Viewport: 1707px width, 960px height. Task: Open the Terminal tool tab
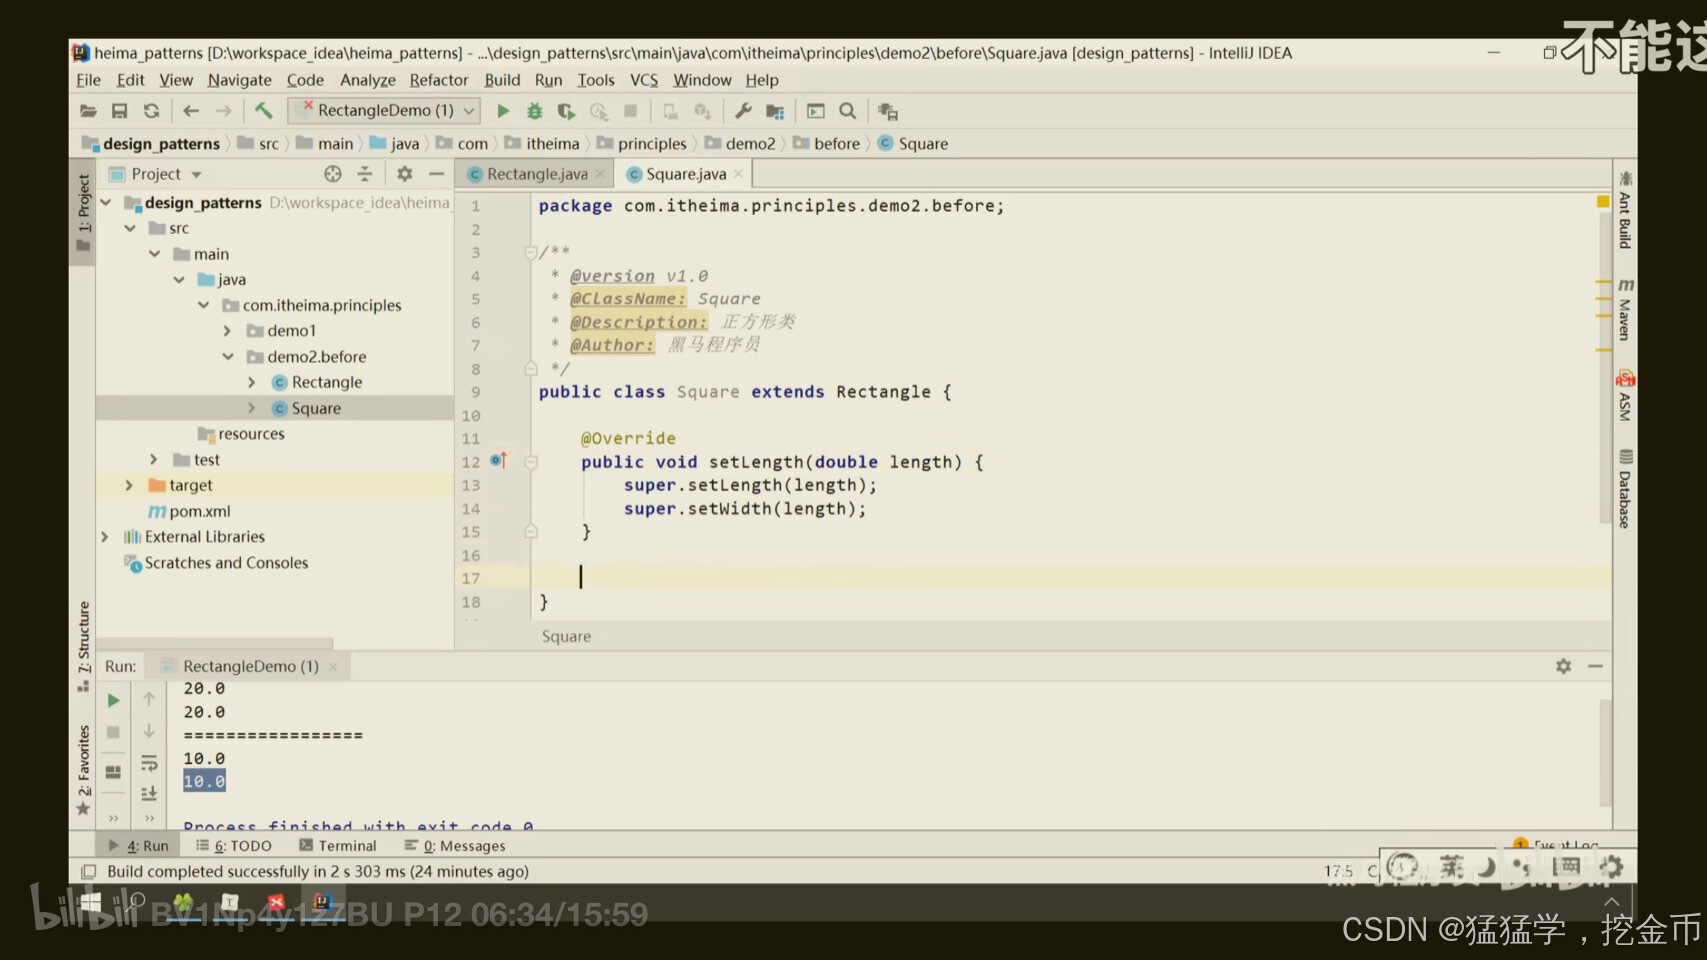[x=338, y=846]
